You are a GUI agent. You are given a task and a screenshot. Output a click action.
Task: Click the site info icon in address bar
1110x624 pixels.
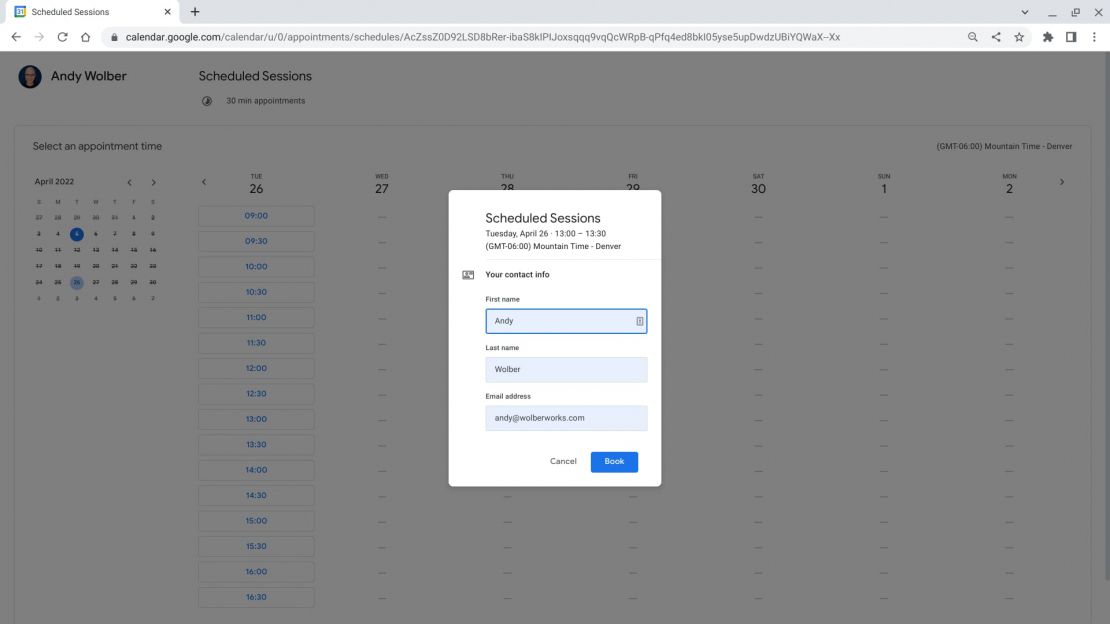click(115, 36)
